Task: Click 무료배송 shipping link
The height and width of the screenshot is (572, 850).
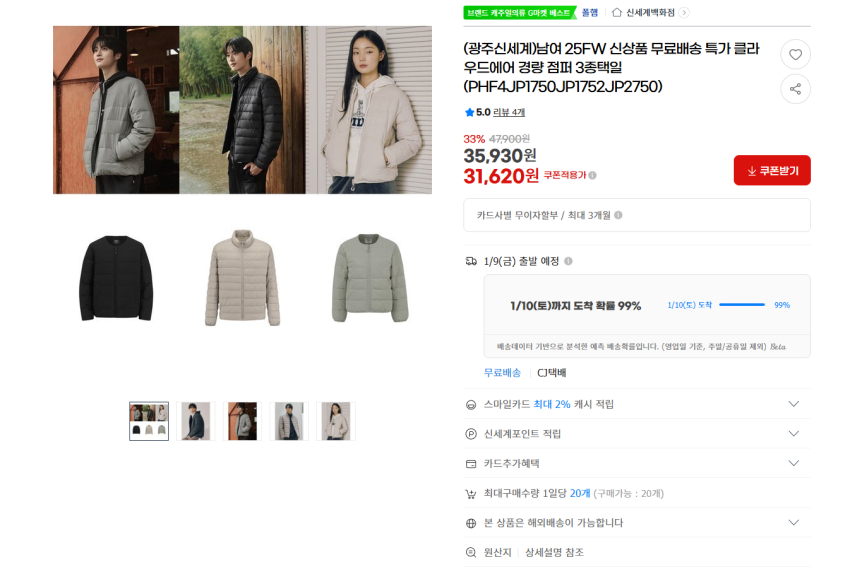Action: coord(502,372)
